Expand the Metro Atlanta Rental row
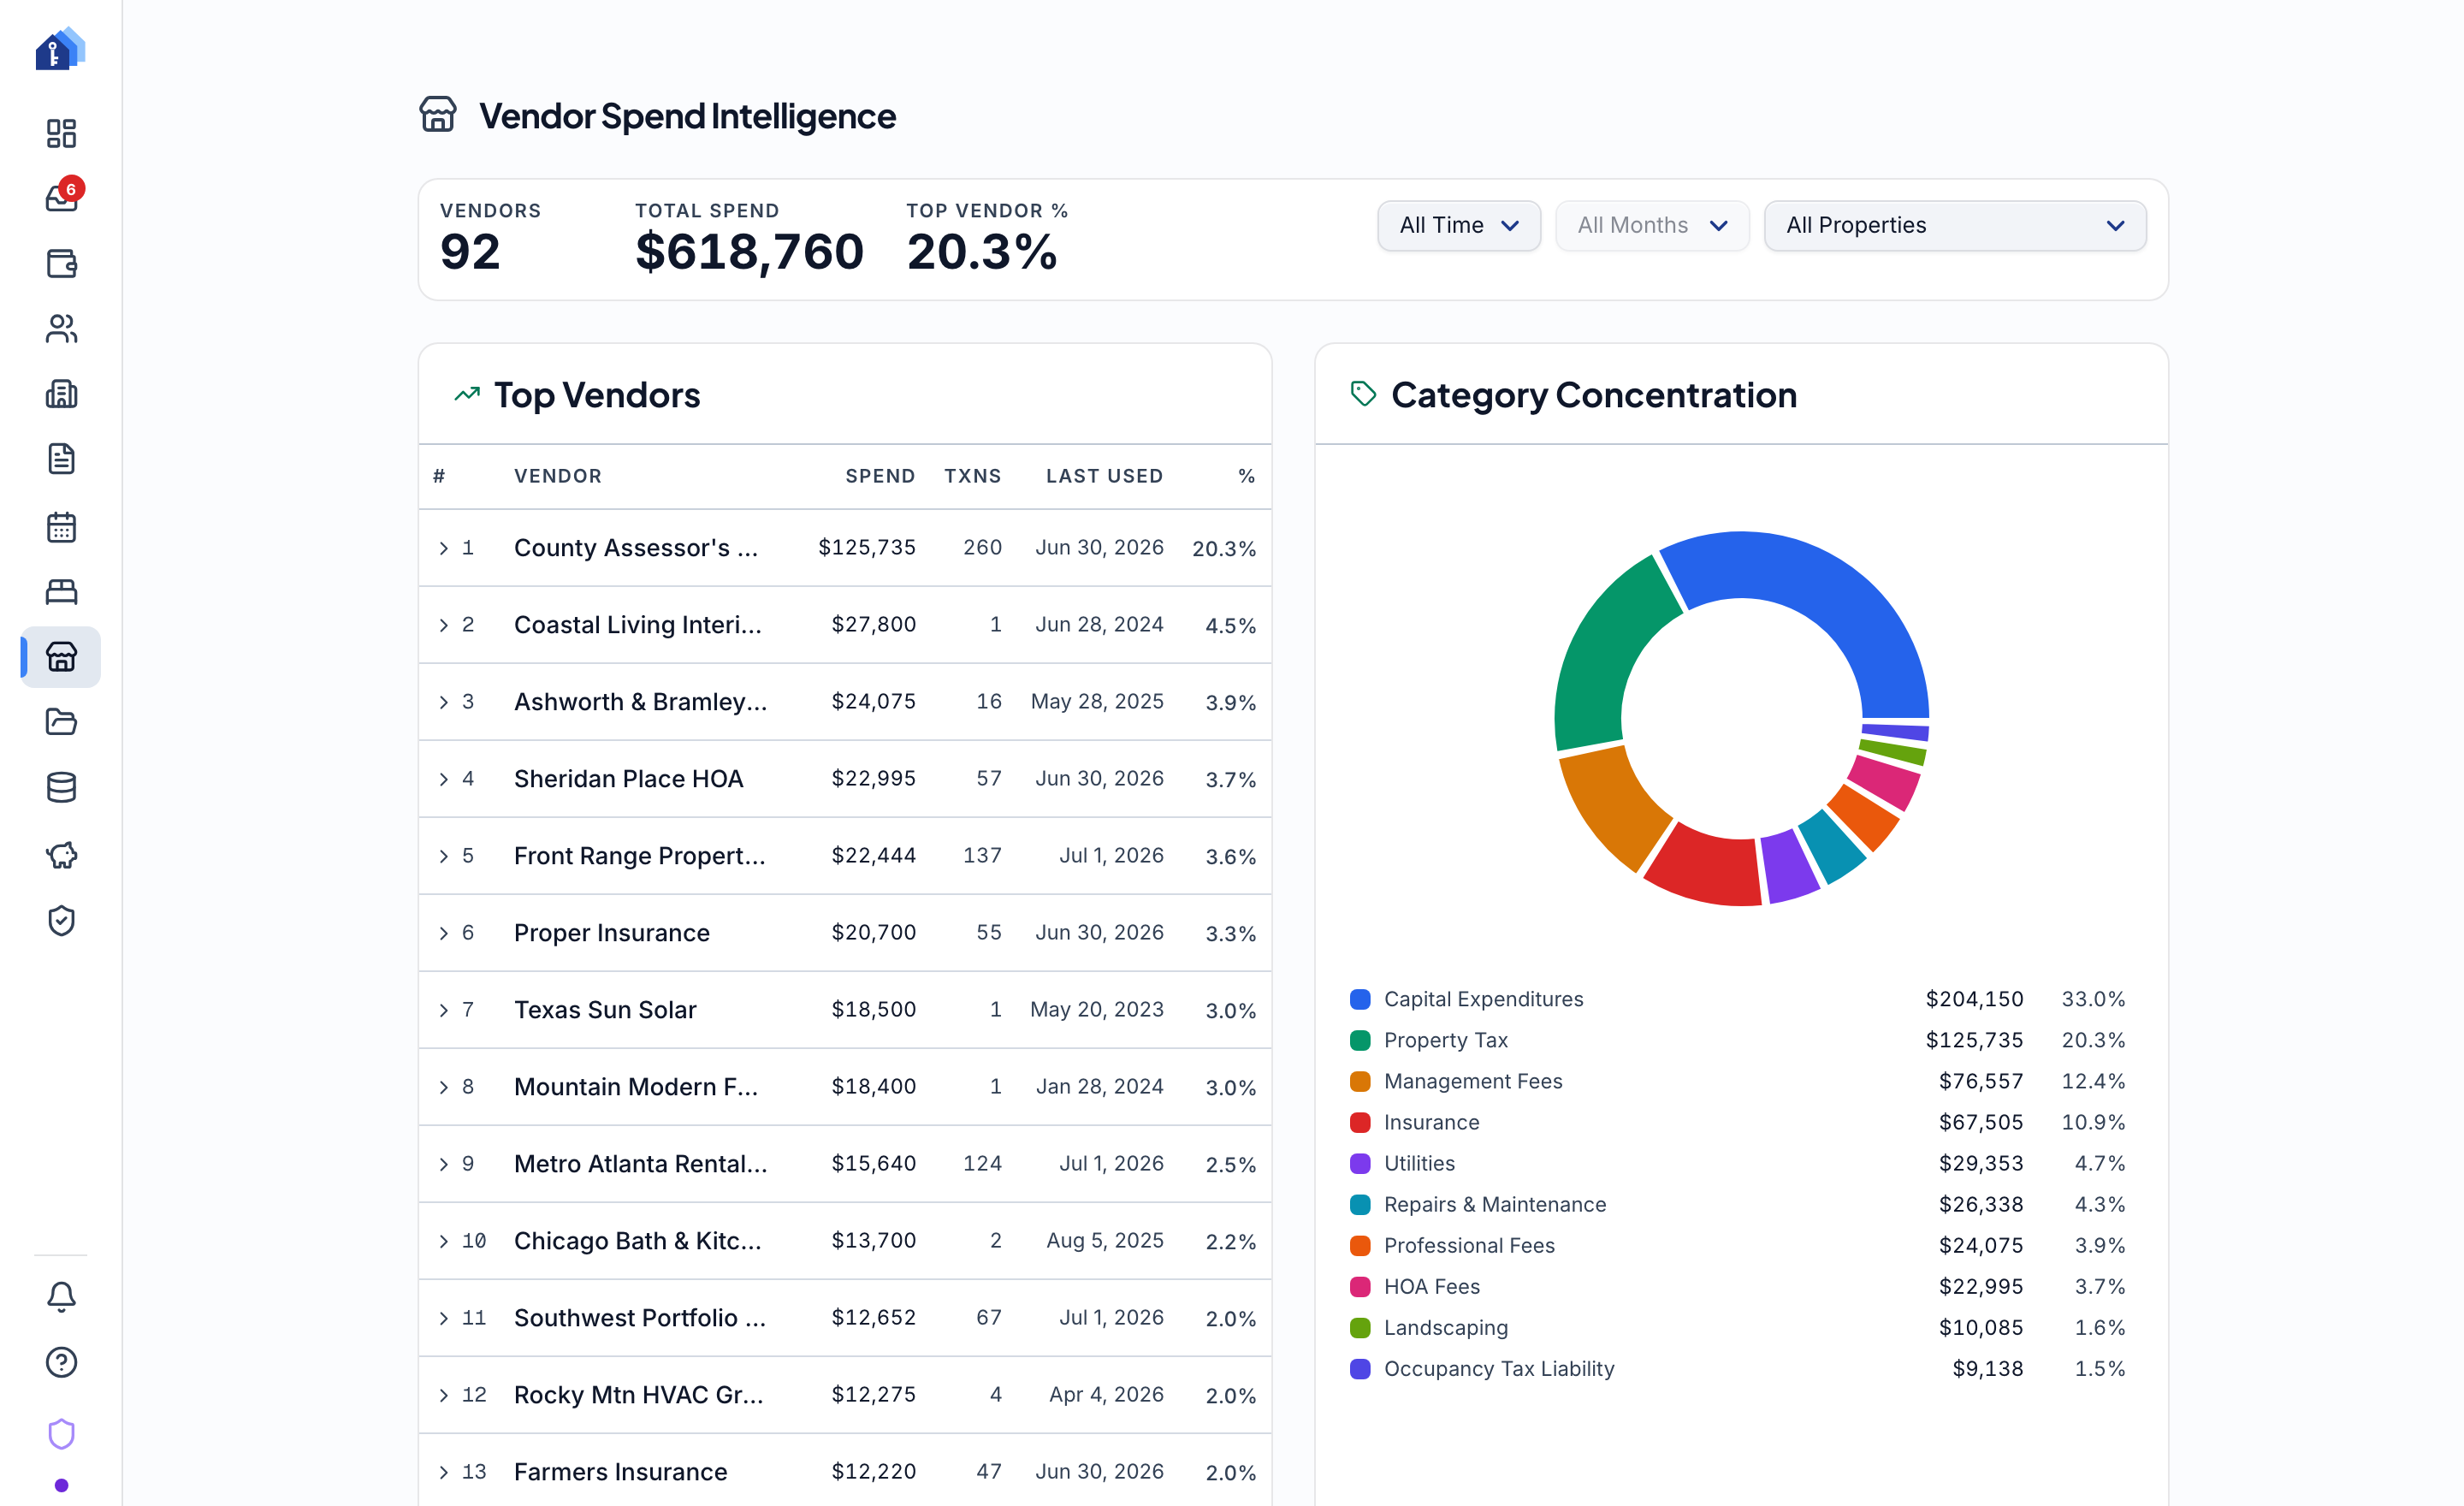 [444, 1164]
